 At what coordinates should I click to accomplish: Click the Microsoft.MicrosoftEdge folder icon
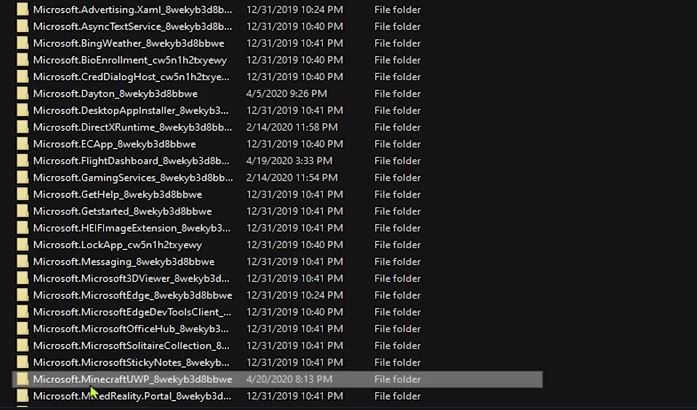click(23, 295)
